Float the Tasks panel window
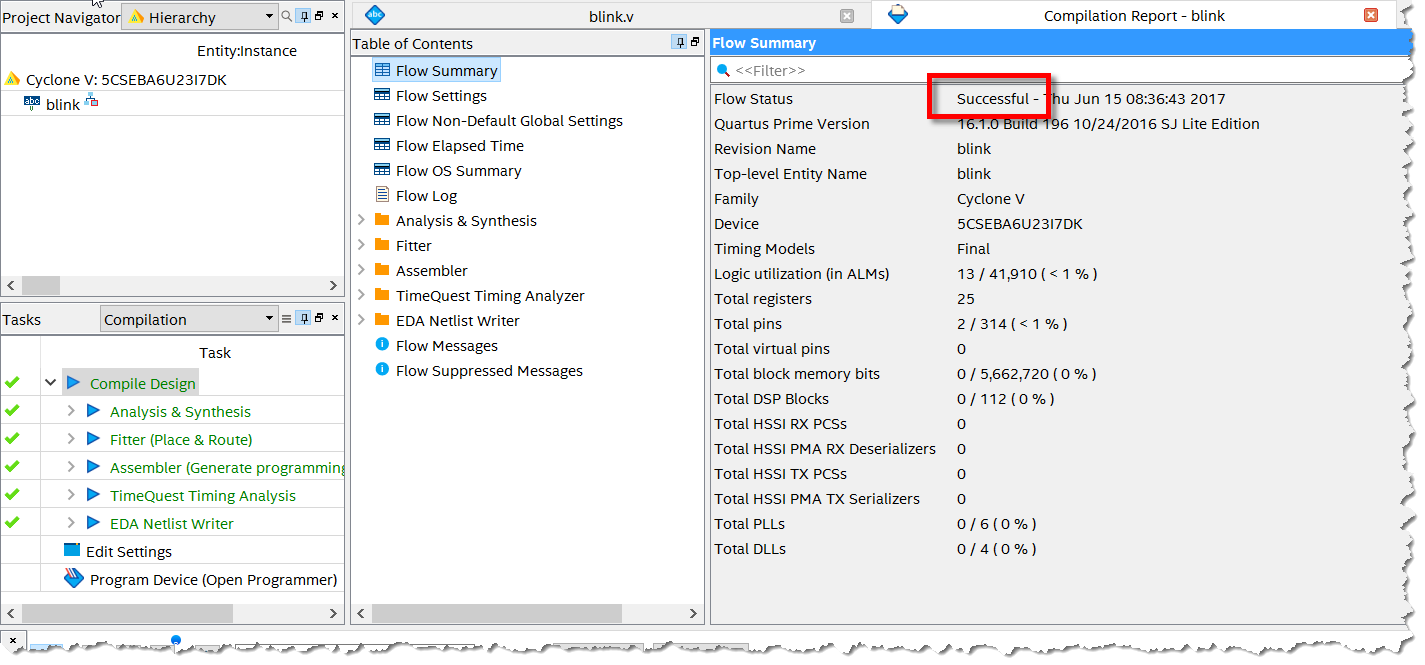1425x665 pixels. 319,318
